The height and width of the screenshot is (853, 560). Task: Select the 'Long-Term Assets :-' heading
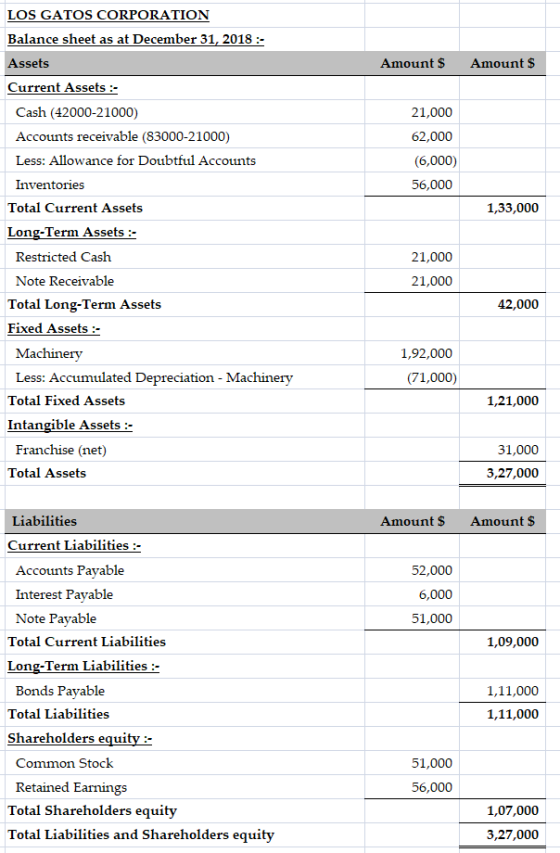(x=72, y=232)
